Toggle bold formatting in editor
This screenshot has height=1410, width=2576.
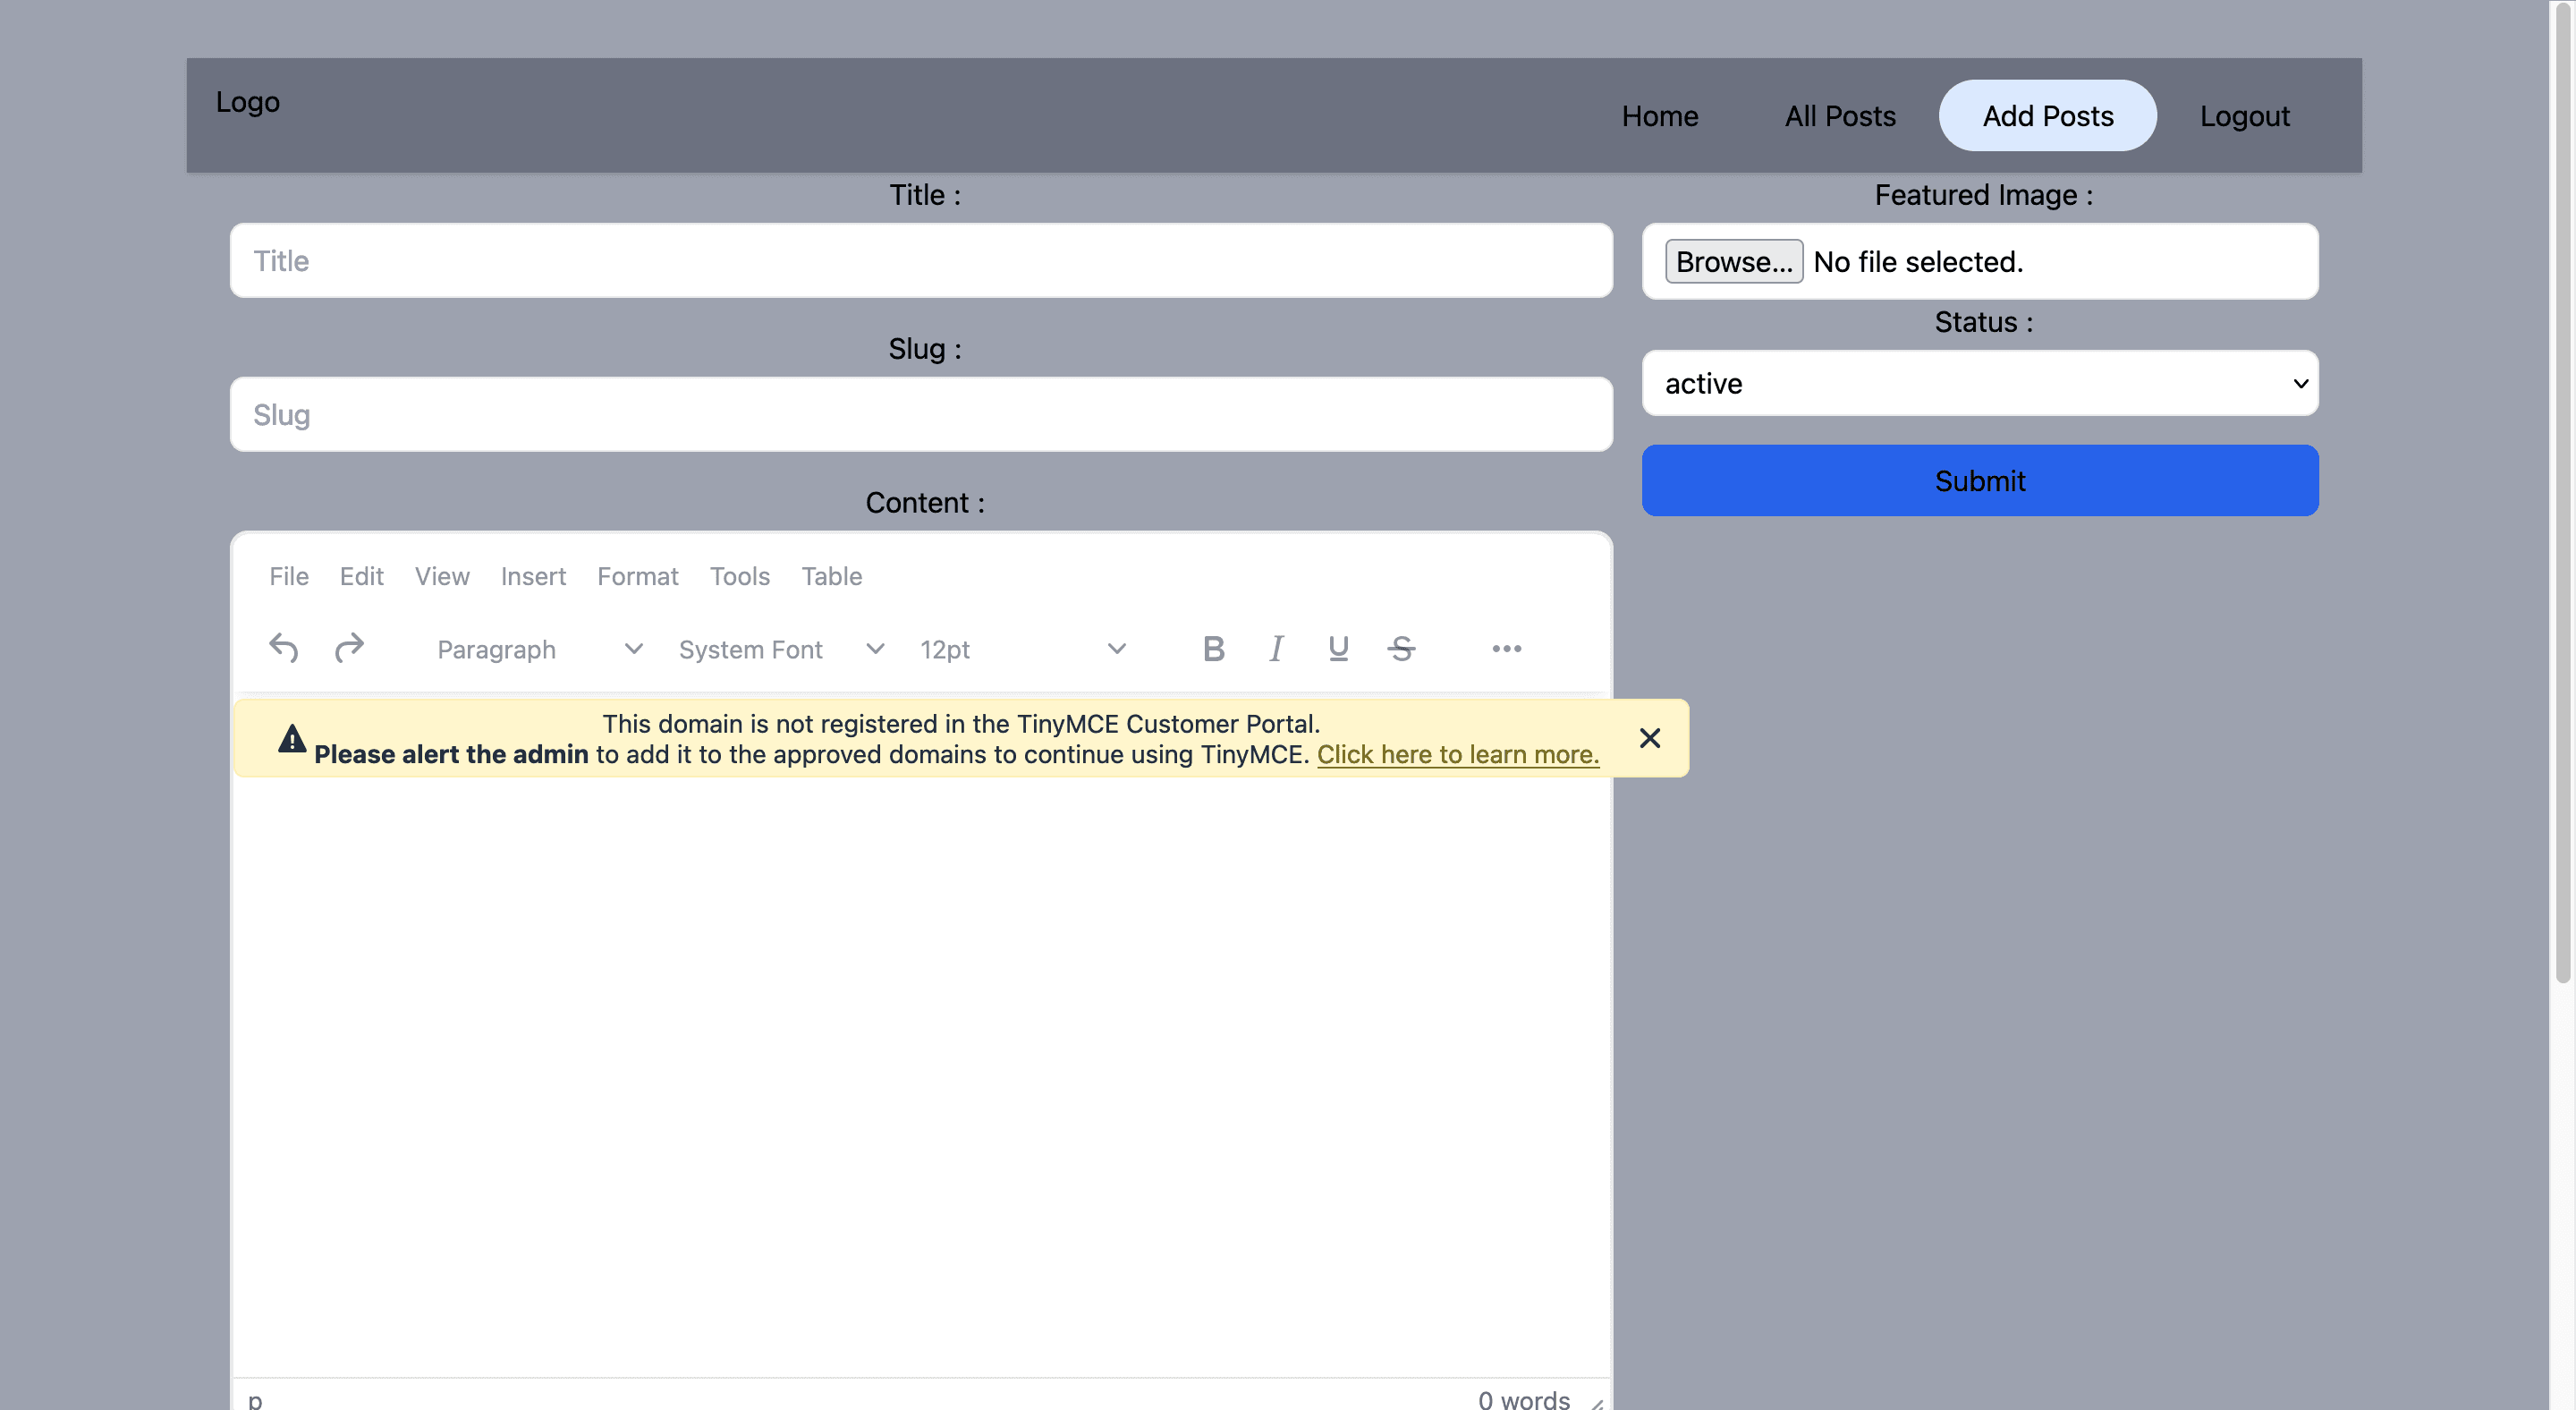coord(1213,649)
